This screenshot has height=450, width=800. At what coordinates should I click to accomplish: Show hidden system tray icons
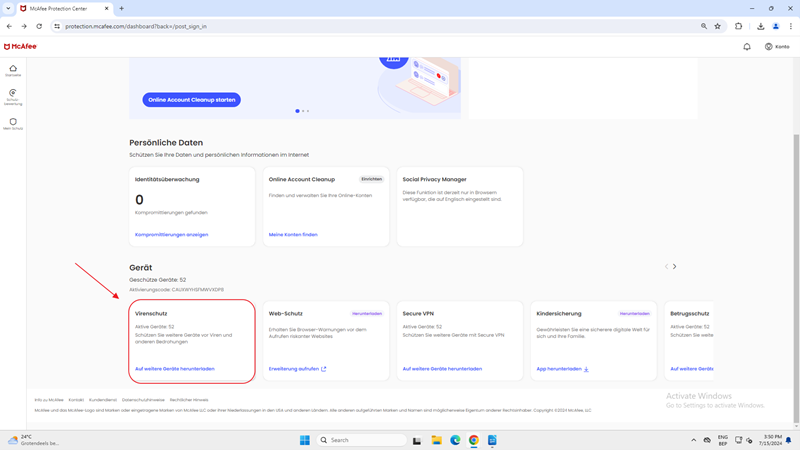coord(693,440)
